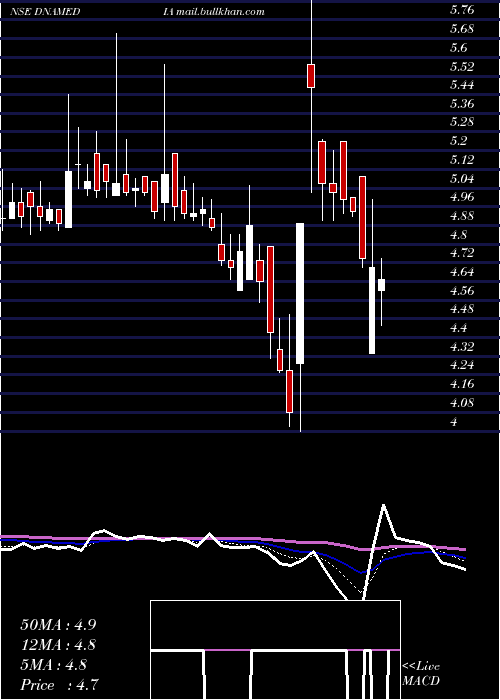Click the most recent candlestick on the chart
The width and height of the screenshot is (500, 700).
[x=381, y=285]
